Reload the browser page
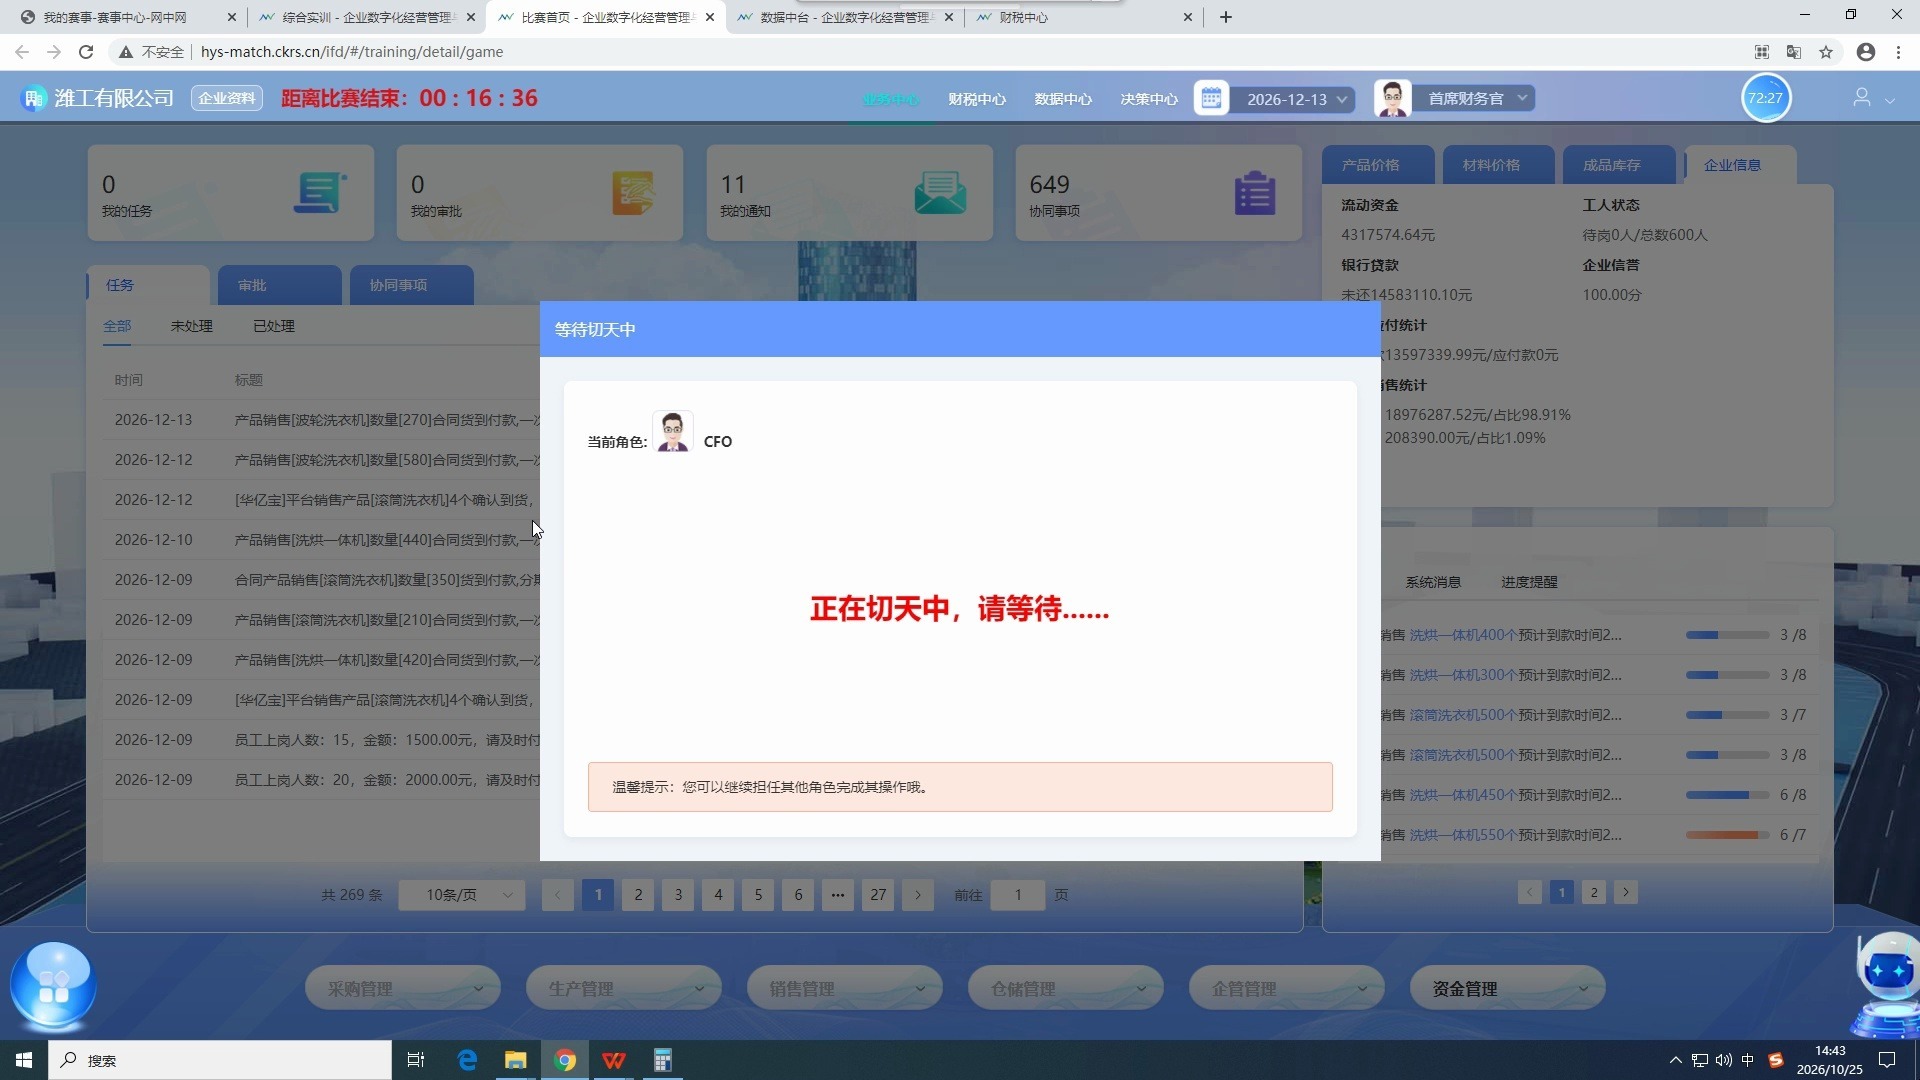The image size is (1920, 1080). 86,52
